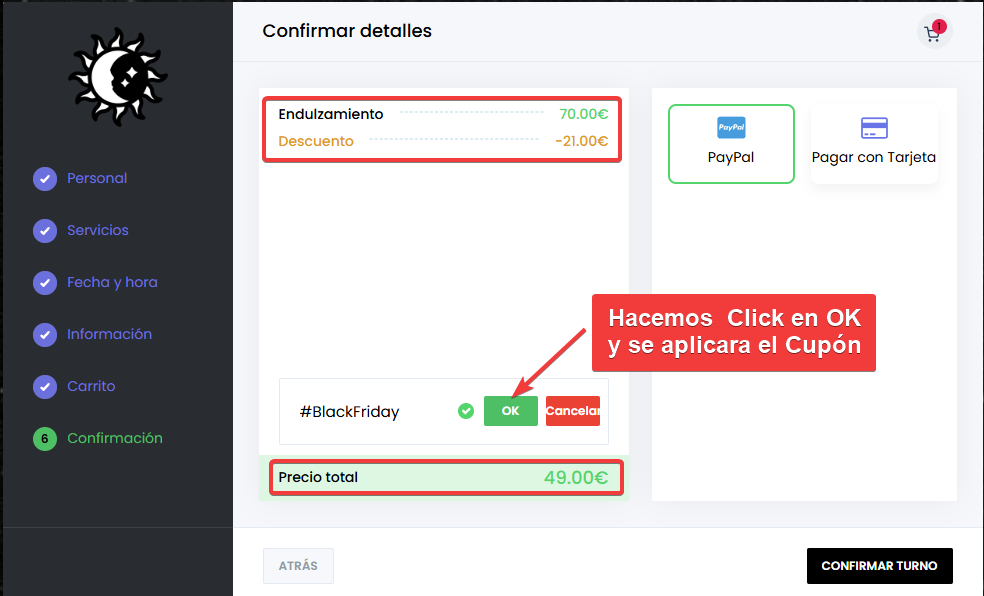
Task: Click the PayPal logo icon
Action: click(x=731, y=127)
